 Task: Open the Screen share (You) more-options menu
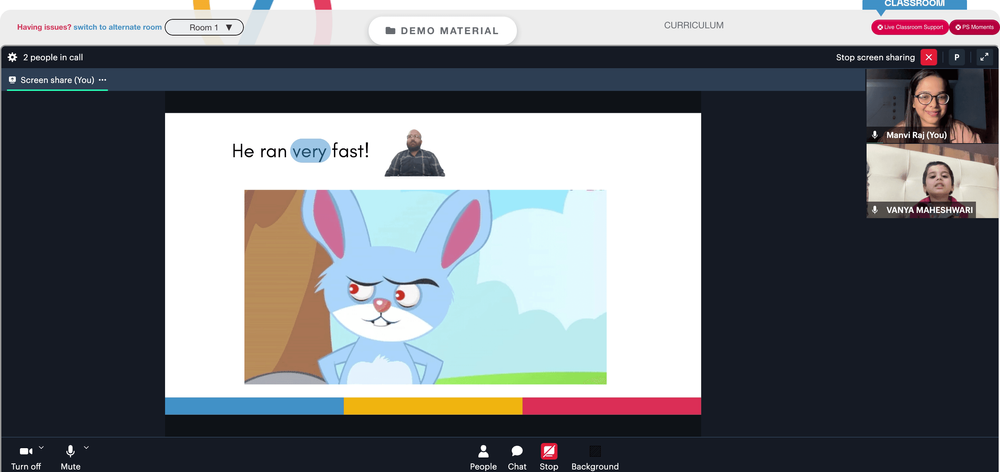pyautogui.click(x=103, y=80)
